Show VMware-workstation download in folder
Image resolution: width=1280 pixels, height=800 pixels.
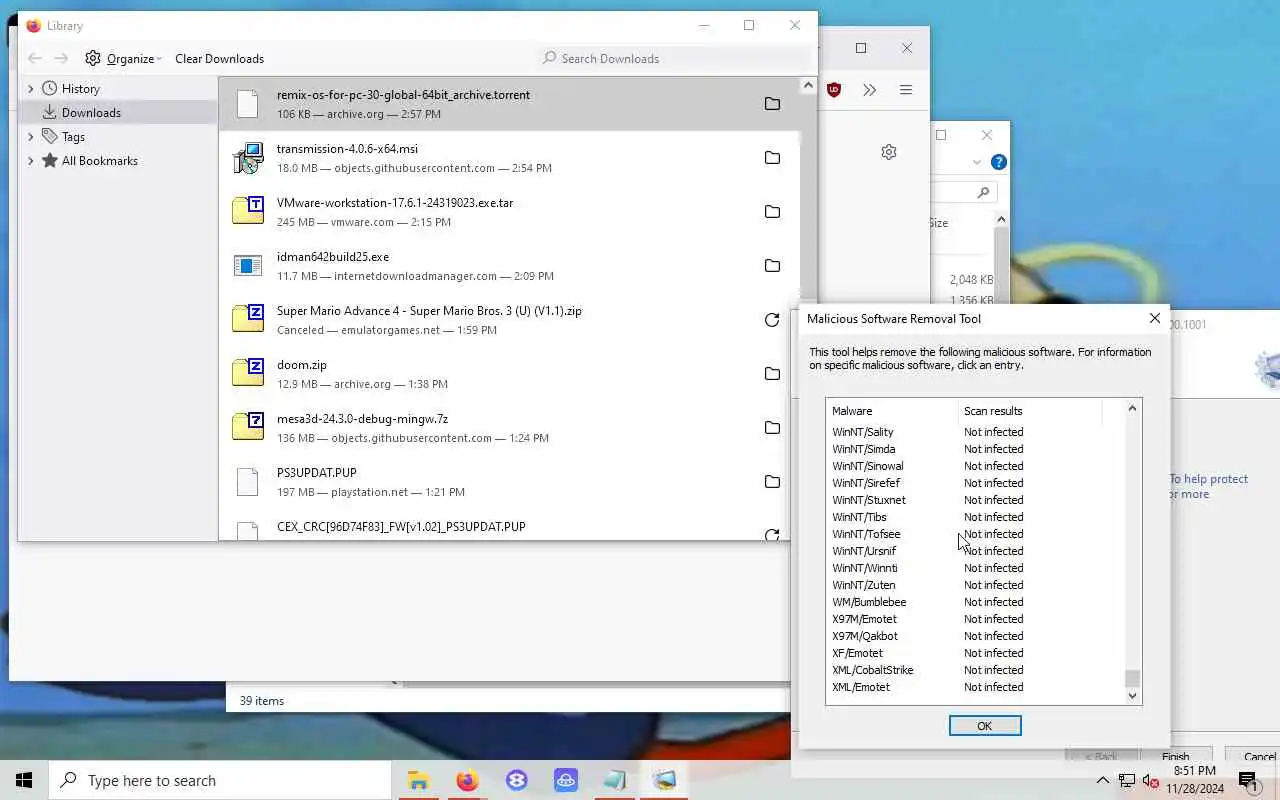click(772, 212)
